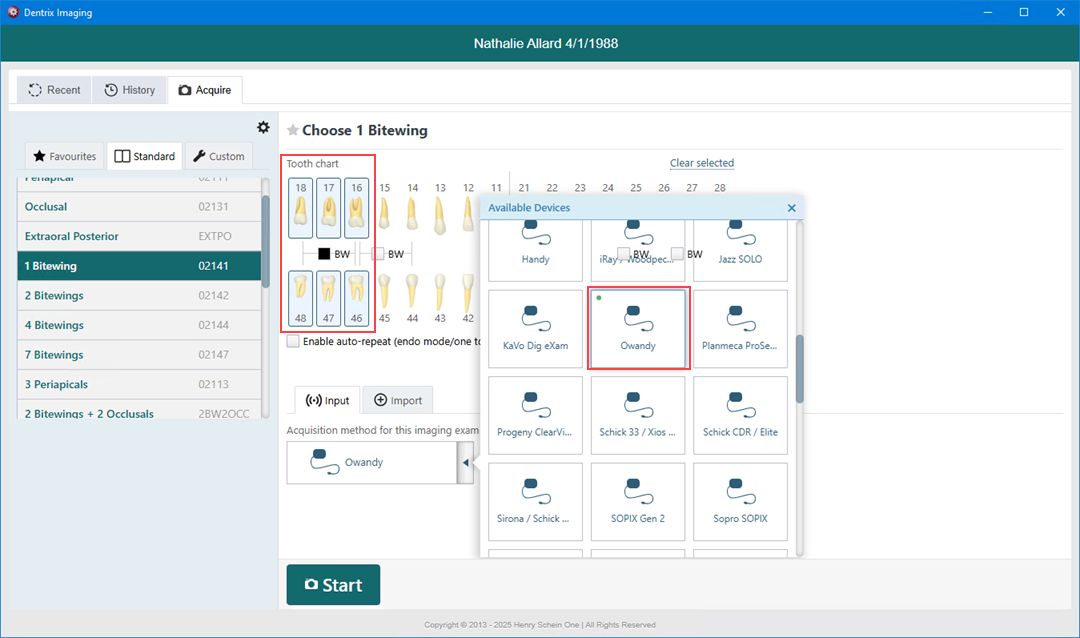Tick the second empty BW checkbox left of the popup

point(378,254)
